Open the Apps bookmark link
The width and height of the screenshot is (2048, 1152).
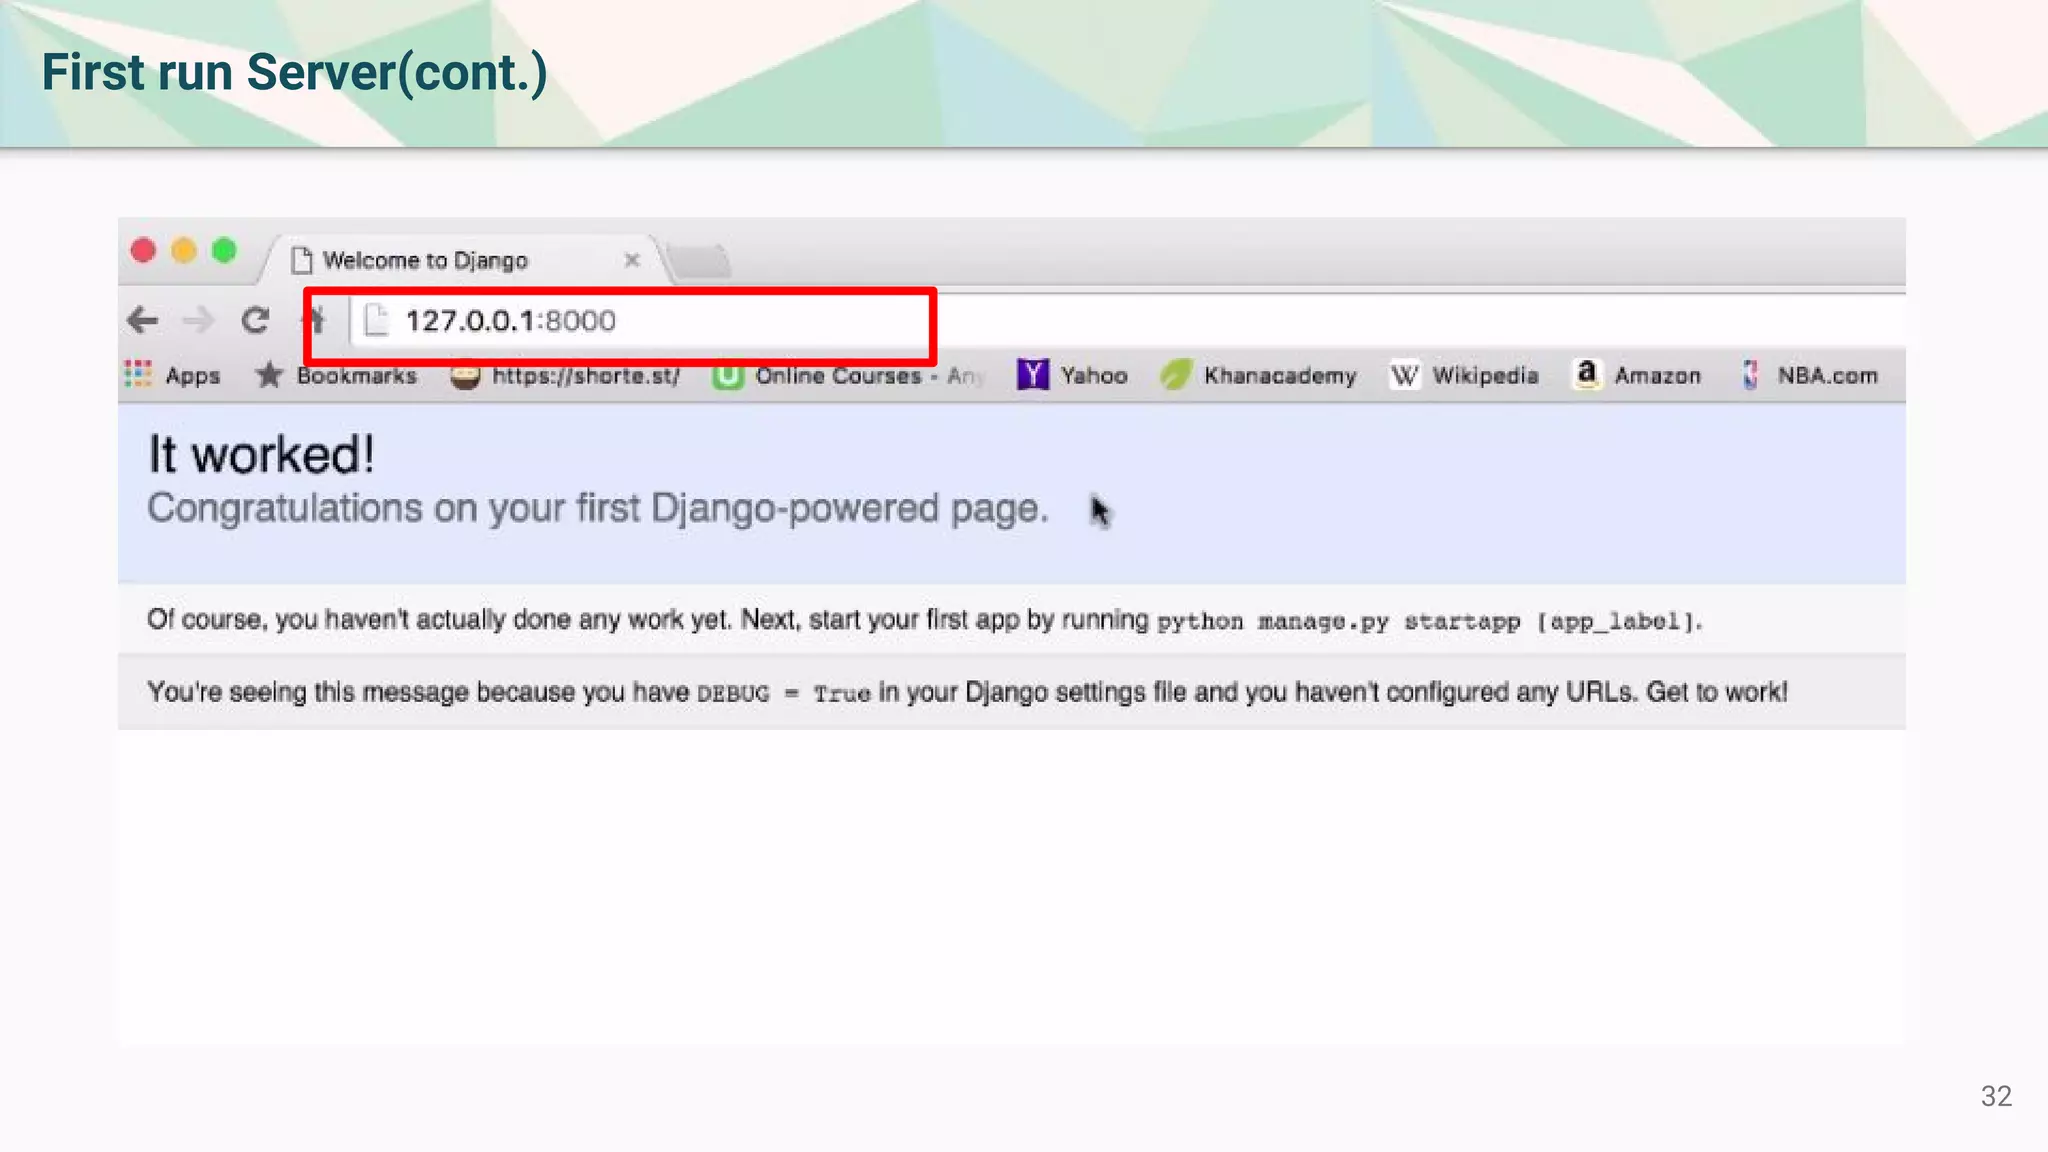(x=193, y=376)
